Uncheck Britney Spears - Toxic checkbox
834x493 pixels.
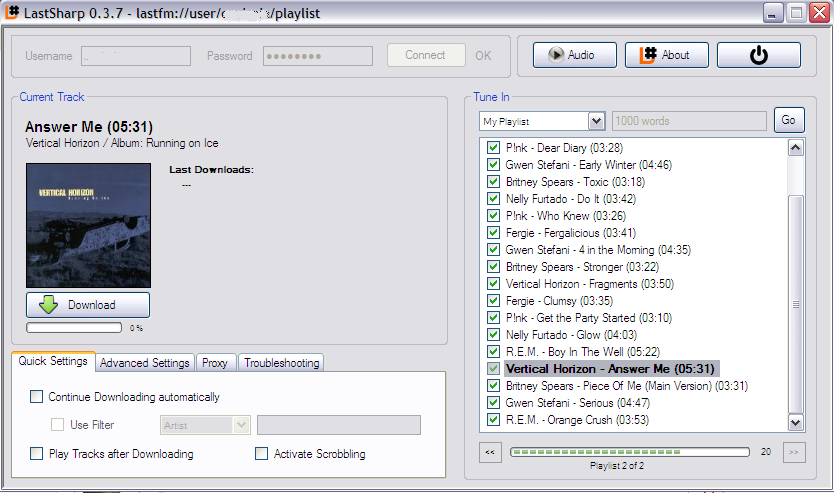pyautogui.click(x=494, y=181)
